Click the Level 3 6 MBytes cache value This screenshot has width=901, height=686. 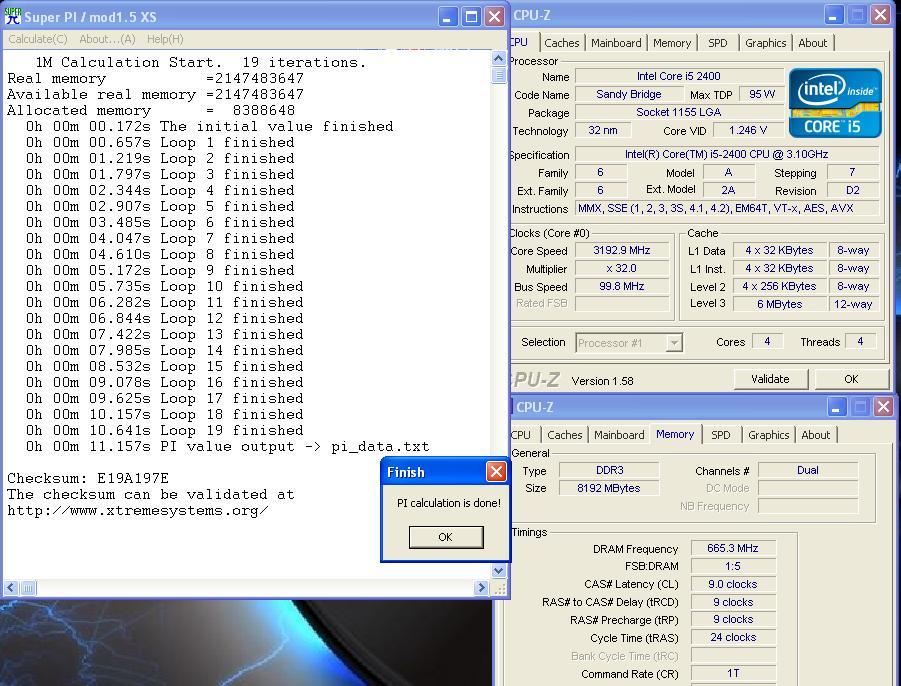[779, 304]
